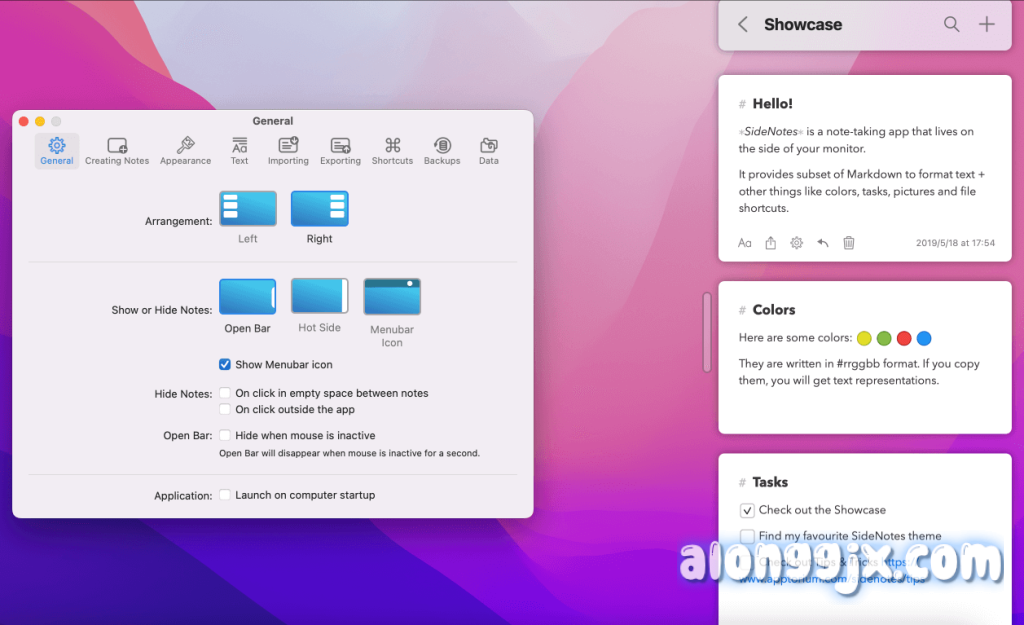The width and height of the screenshot is (1024, 625).
Task: Open Hello note settings gear icon
Action: [797, 243]
